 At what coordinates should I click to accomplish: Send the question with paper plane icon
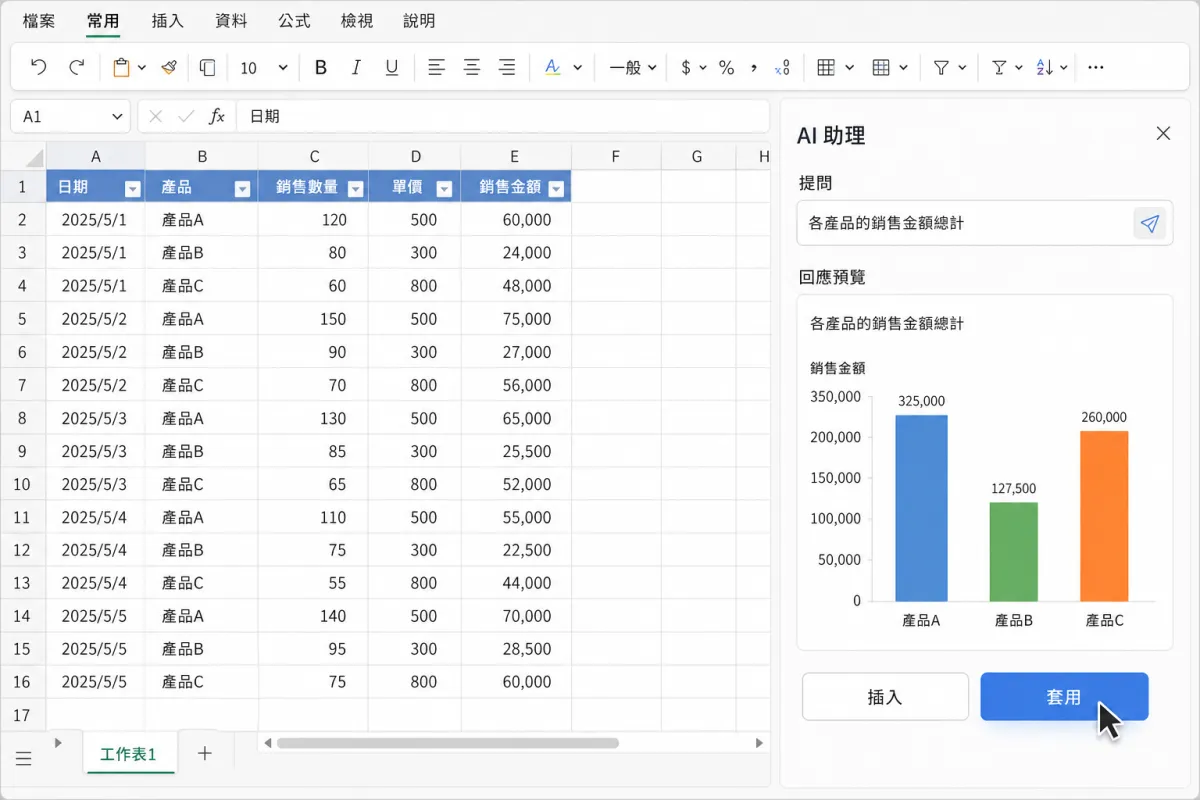pos(1150,224)
